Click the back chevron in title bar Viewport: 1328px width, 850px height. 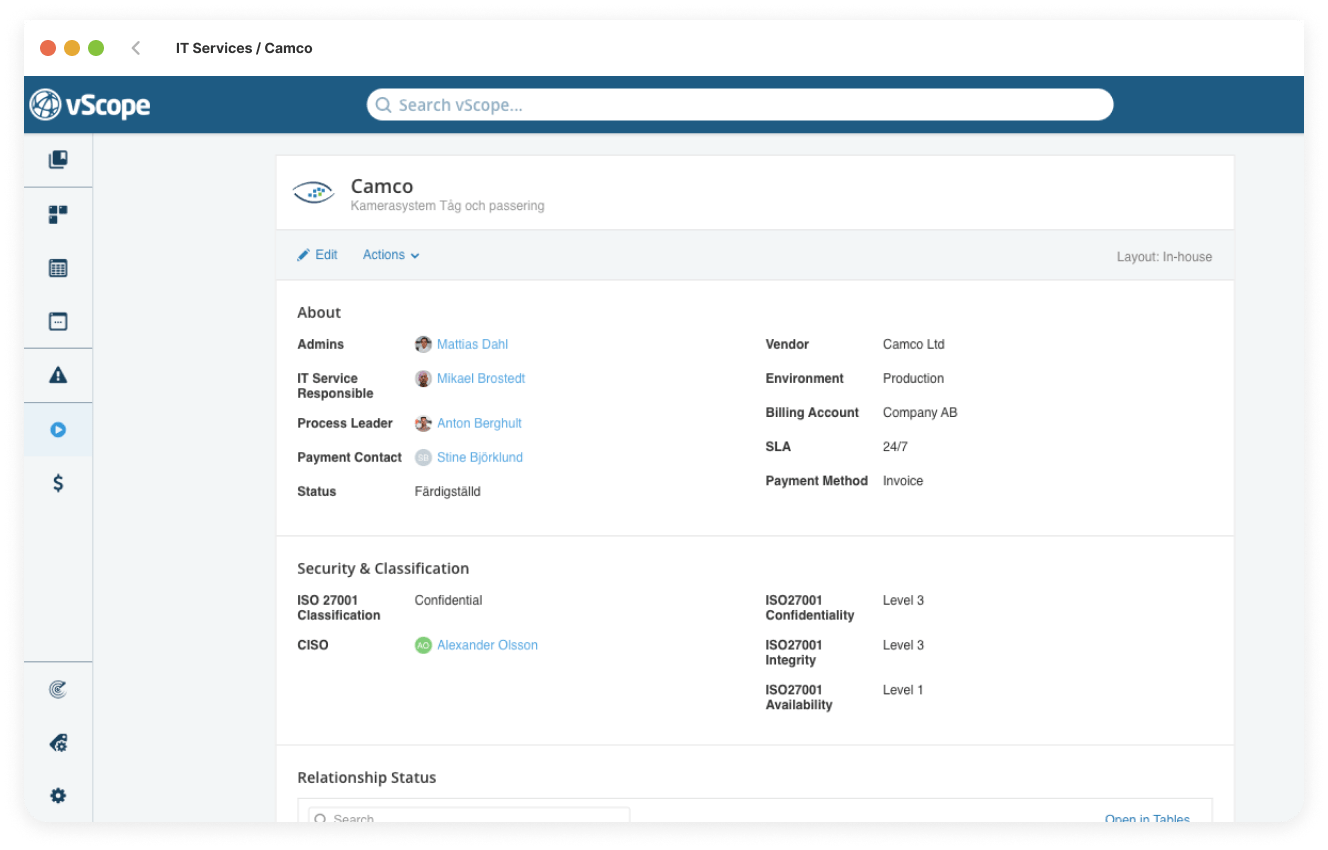pyautogui.click(x=136, y=48)
